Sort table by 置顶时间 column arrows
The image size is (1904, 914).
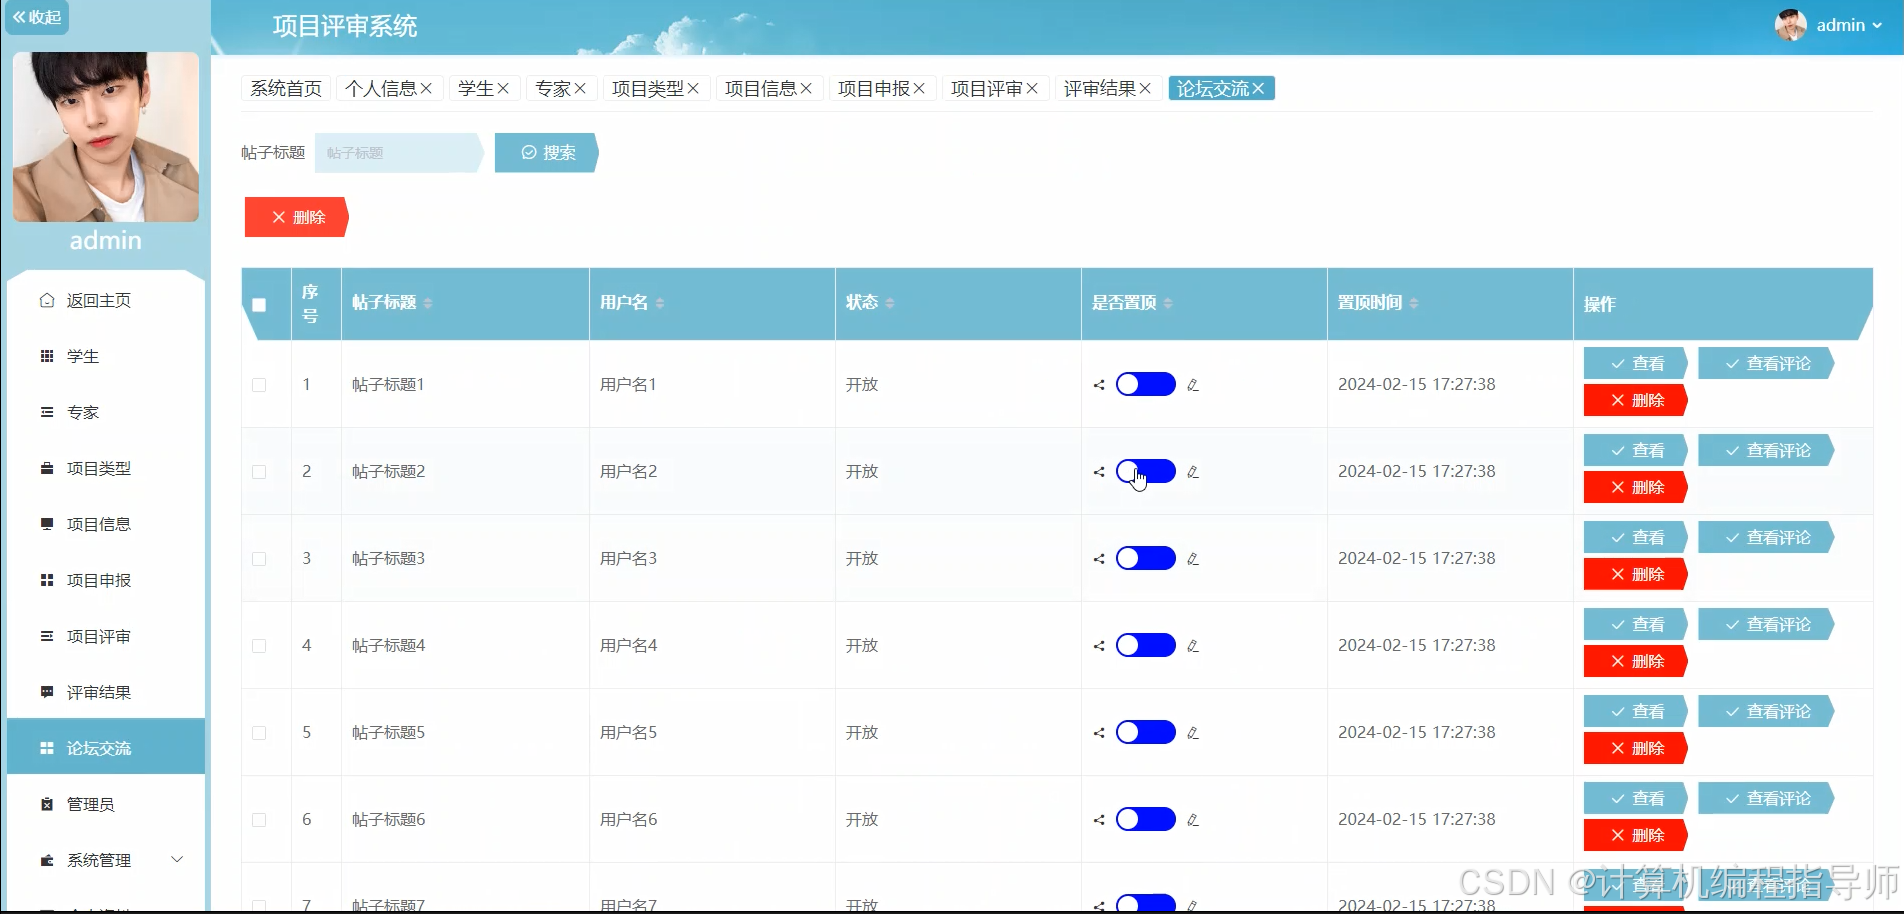click(x=1414, y=303)
